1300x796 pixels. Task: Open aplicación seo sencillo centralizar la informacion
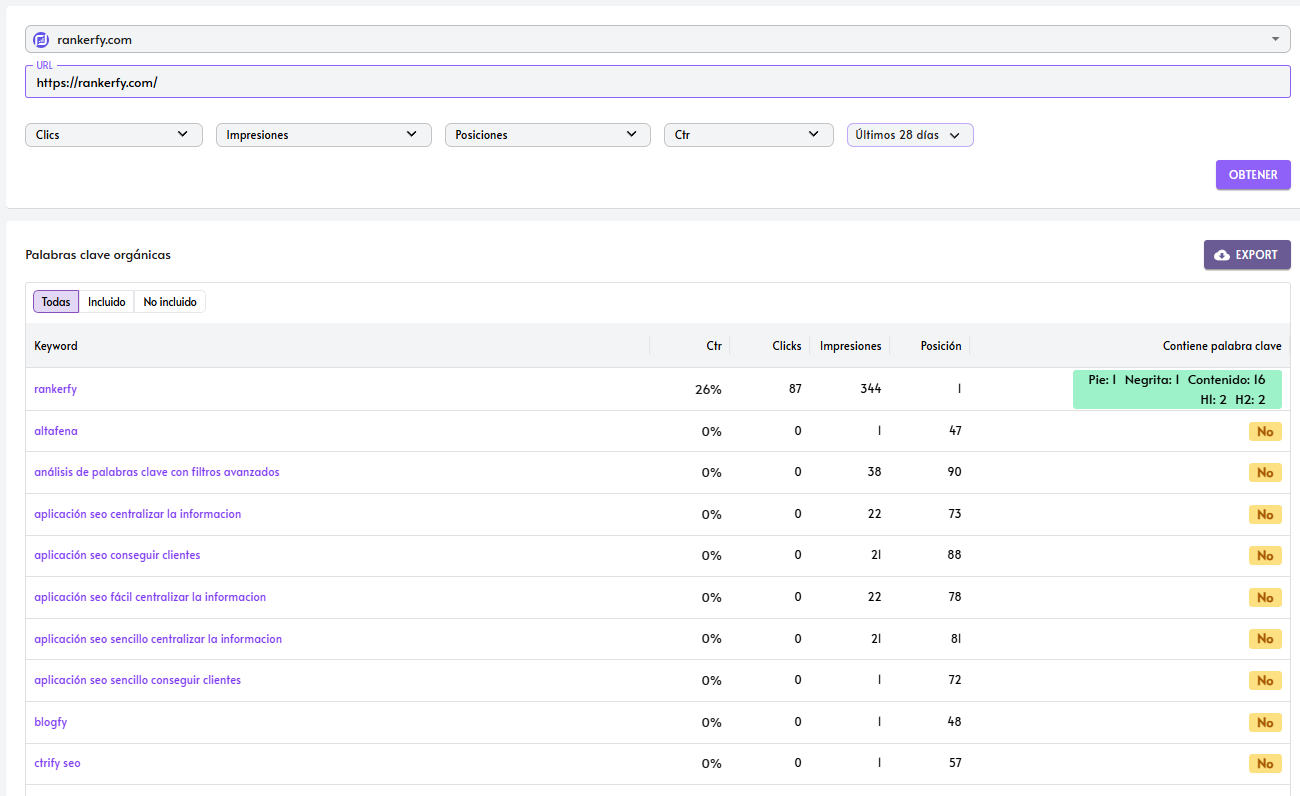tap(158, 639)
